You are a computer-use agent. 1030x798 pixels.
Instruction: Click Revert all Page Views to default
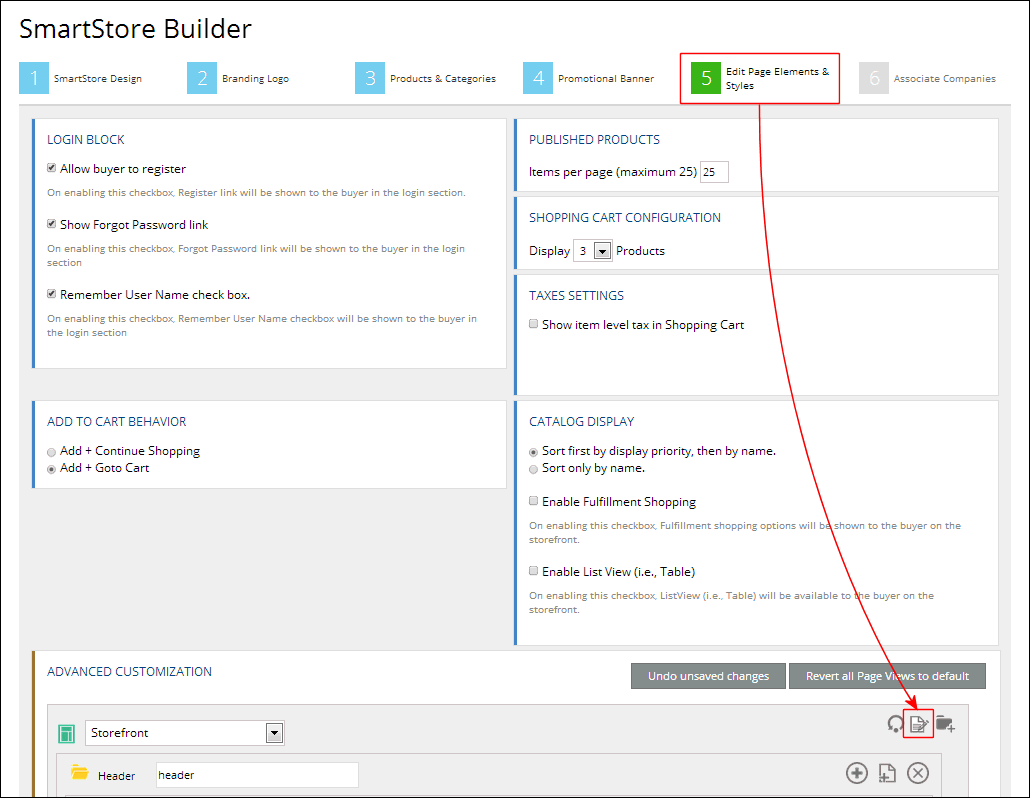tap(887, 676)
